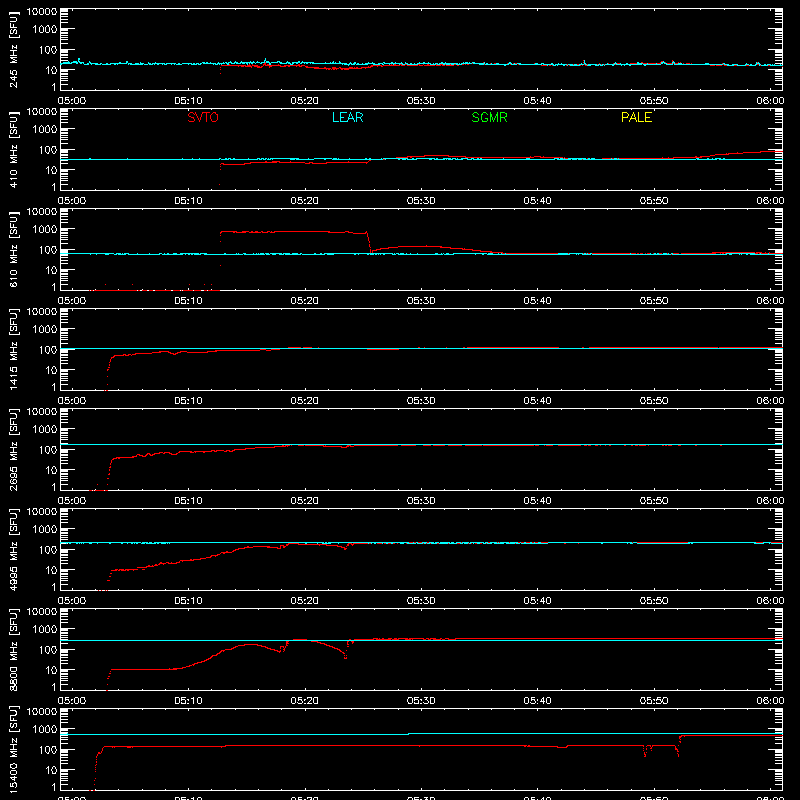Click the 1000 y-axis value in 15400 MHz panel

[x=45, y=730]
